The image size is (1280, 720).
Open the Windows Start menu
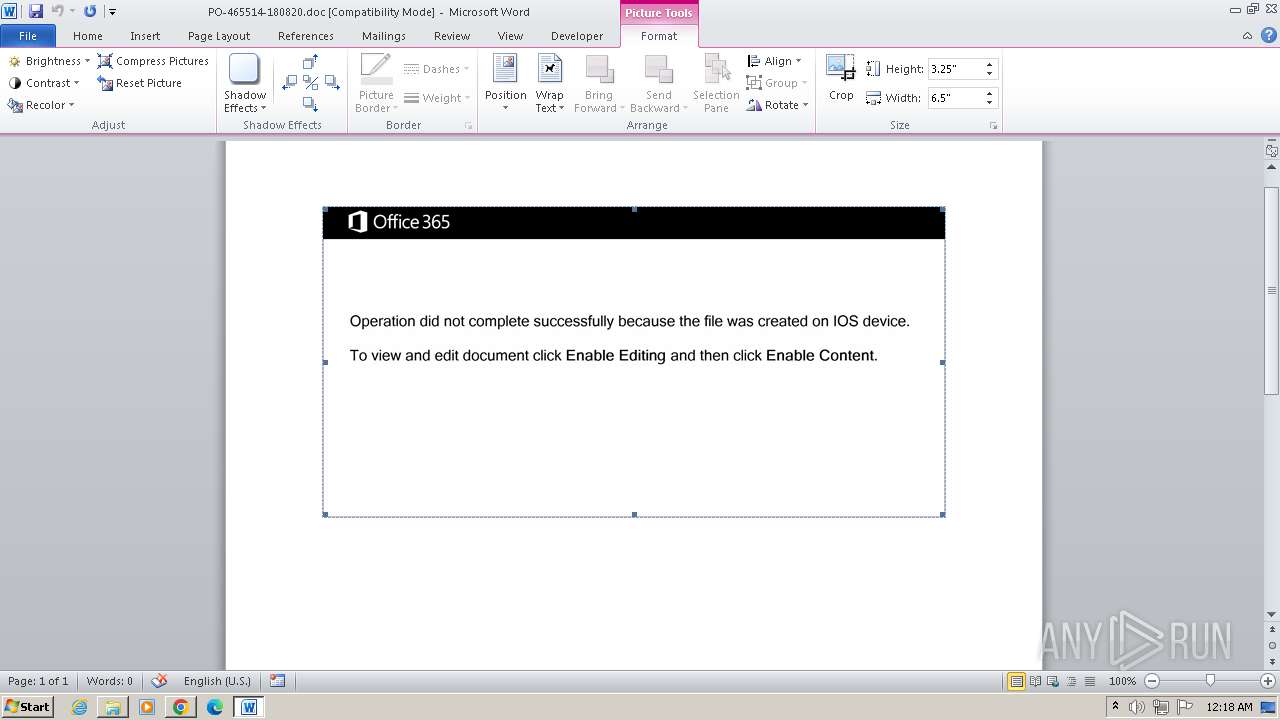click(x=28, y=706)
